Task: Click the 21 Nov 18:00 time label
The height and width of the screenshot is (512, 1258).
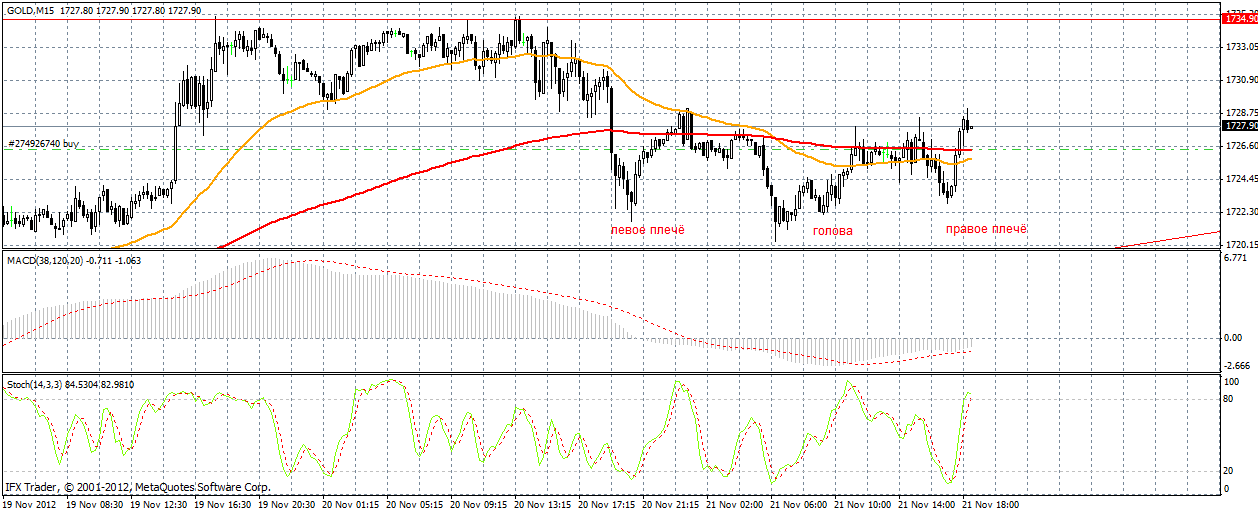Action: click(989, 505)
